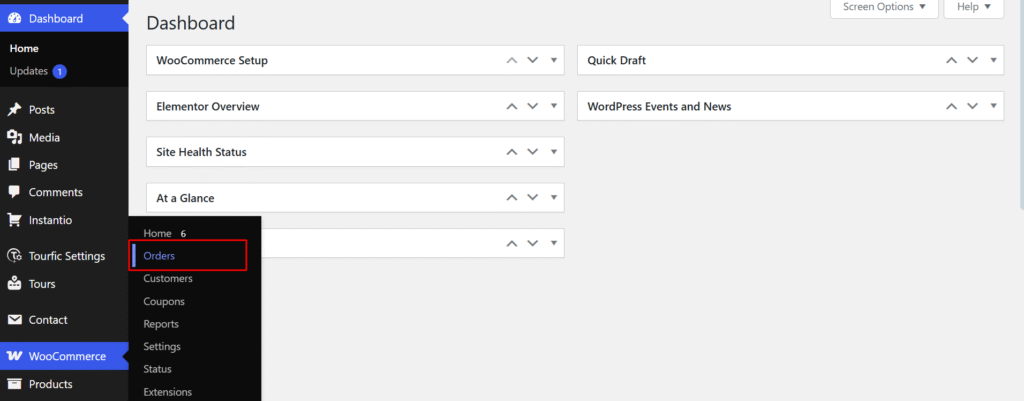The height and width of the screenshot is (401, 1024).
Task: Move Elementor Overview widget up
Action: click(x=512, y=106)
